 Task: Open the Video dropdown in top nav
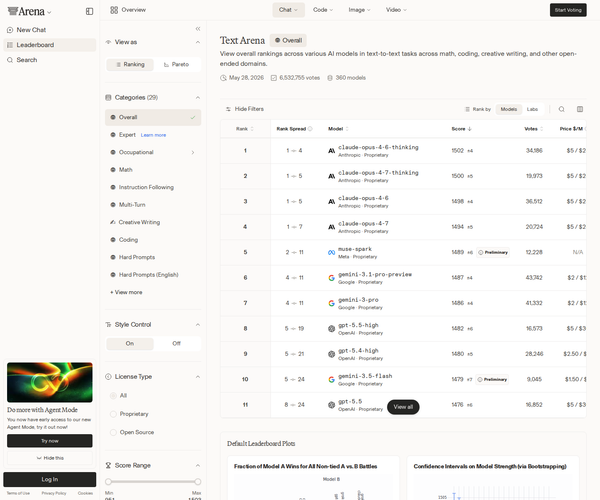(396, 10)
